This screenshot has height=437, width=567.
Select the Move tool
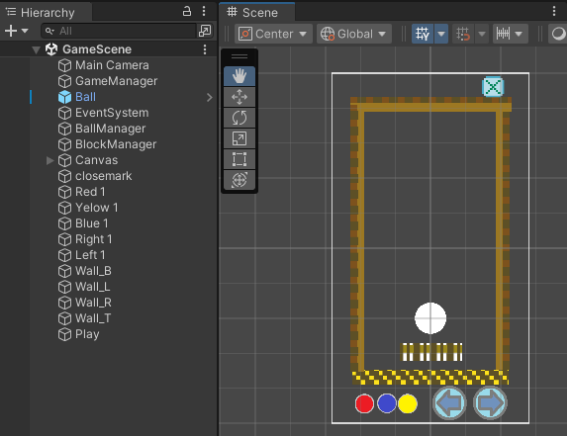239,97
